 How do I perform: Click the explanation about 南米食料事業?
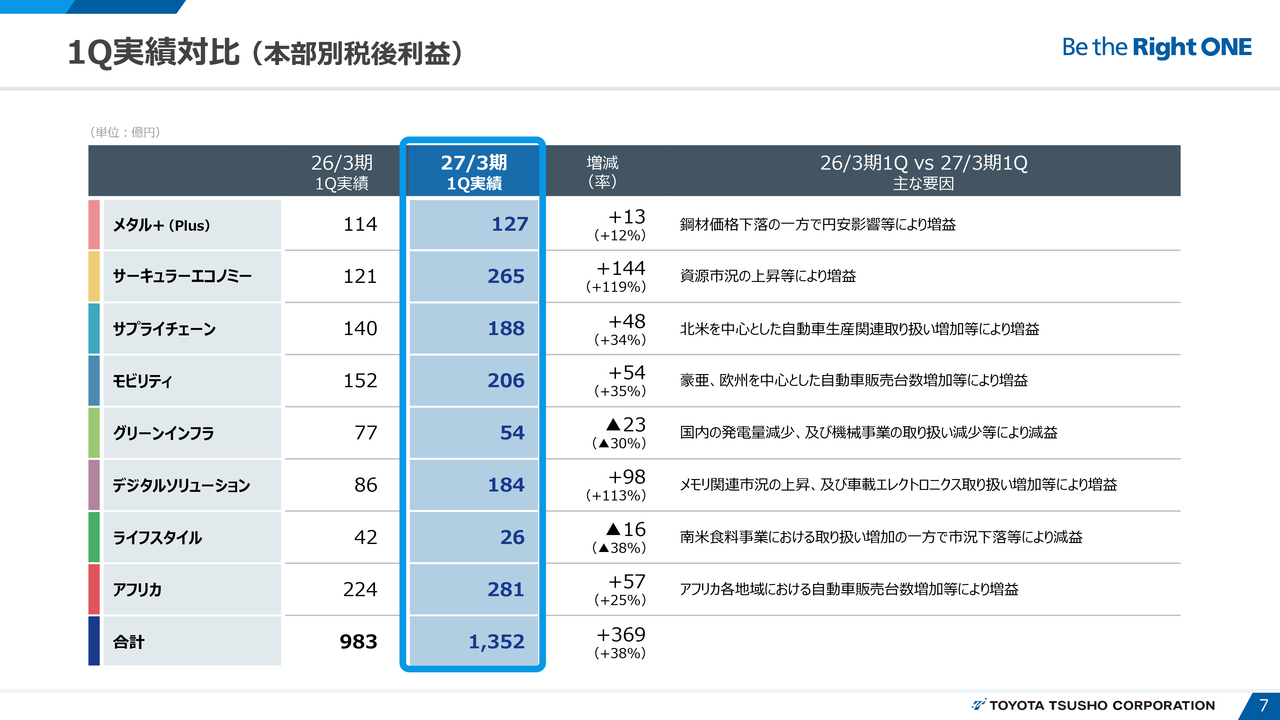(881, 538)
